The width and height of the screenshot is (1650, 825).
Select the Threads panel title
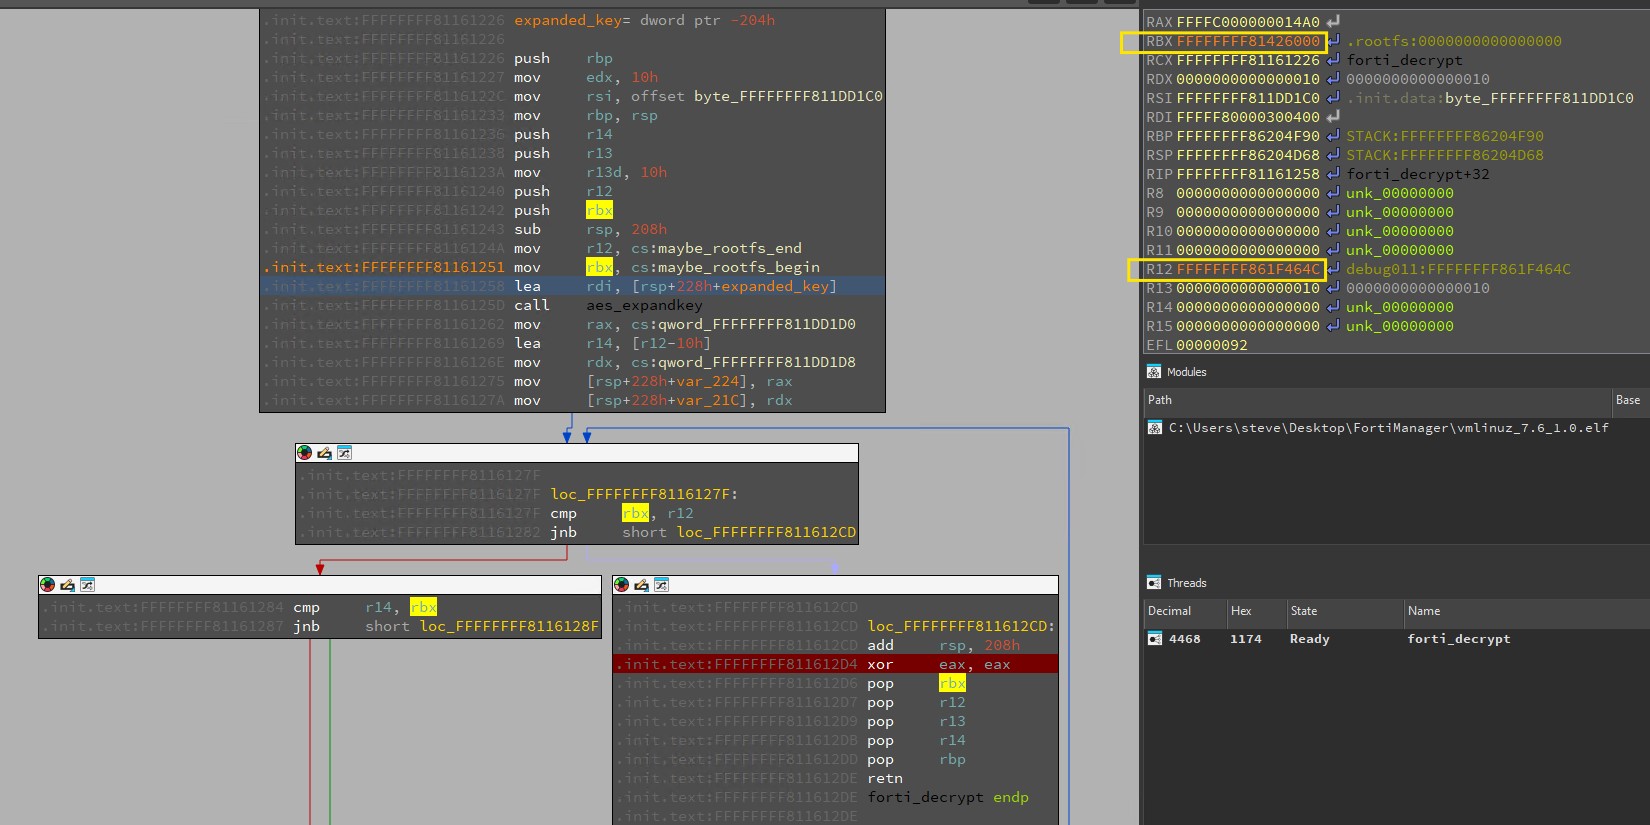click(x=1187, y=583)
